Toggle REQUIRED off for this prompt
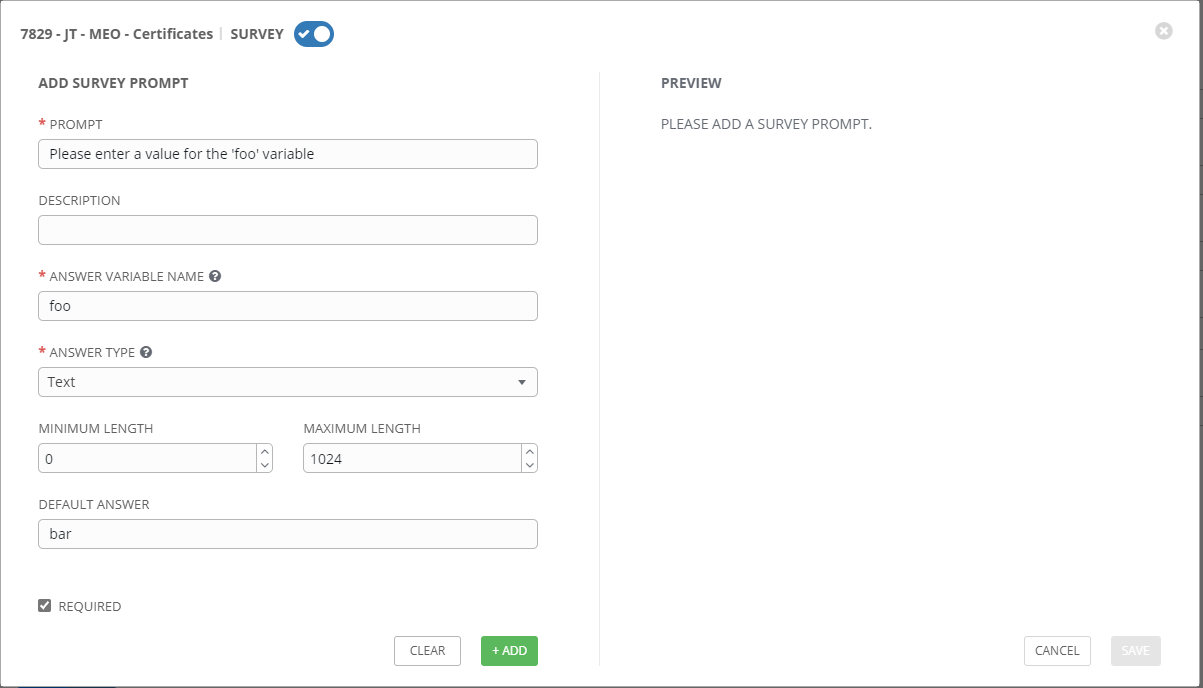The width and height of the screenshot is (1203, 688). 44,605
